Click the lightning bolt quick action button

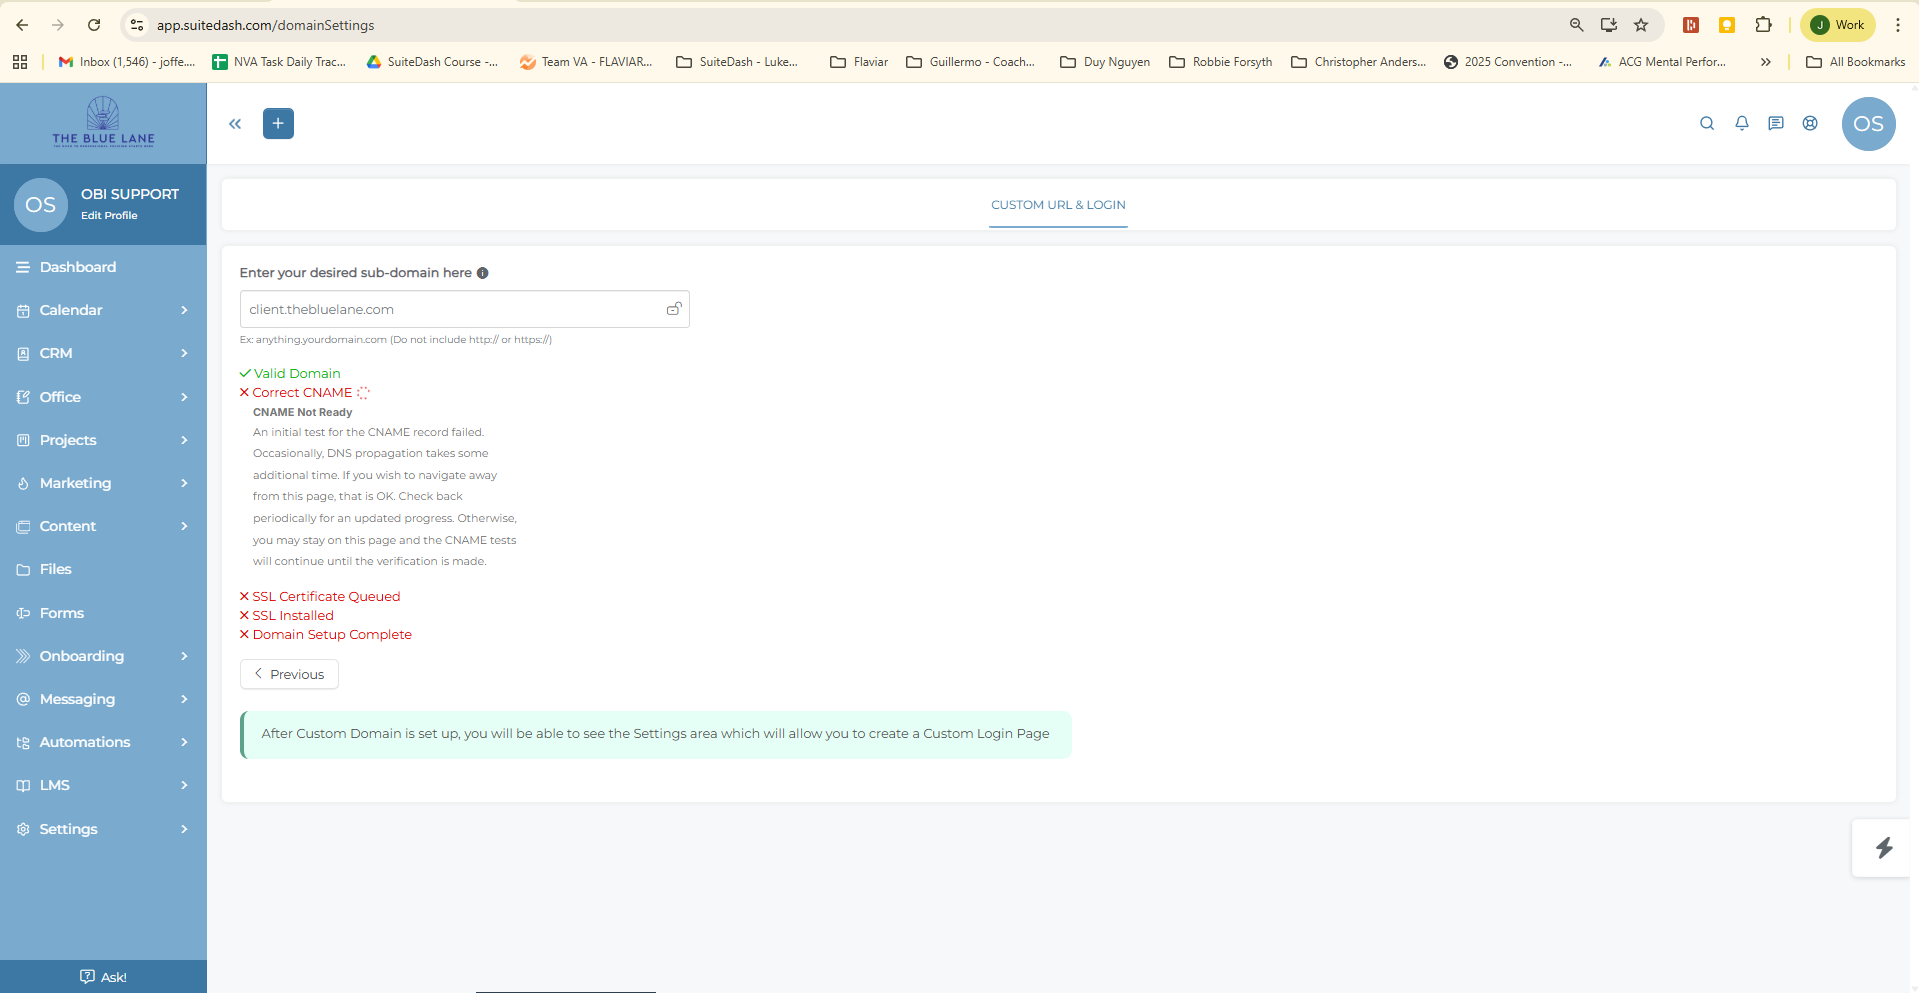coord(1884,848)
